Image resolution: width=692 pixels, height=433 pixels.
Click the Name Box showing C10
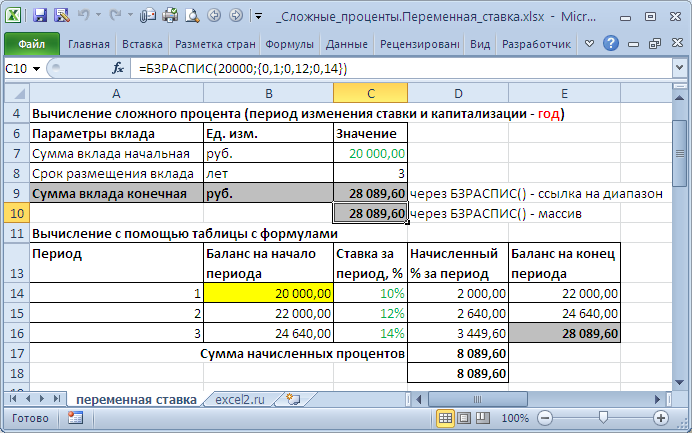coord(17,69)
